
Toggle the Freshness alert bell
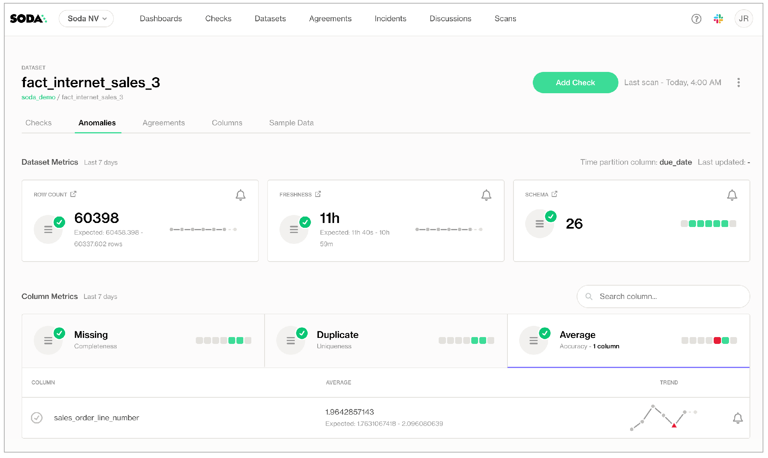[486, 195]
